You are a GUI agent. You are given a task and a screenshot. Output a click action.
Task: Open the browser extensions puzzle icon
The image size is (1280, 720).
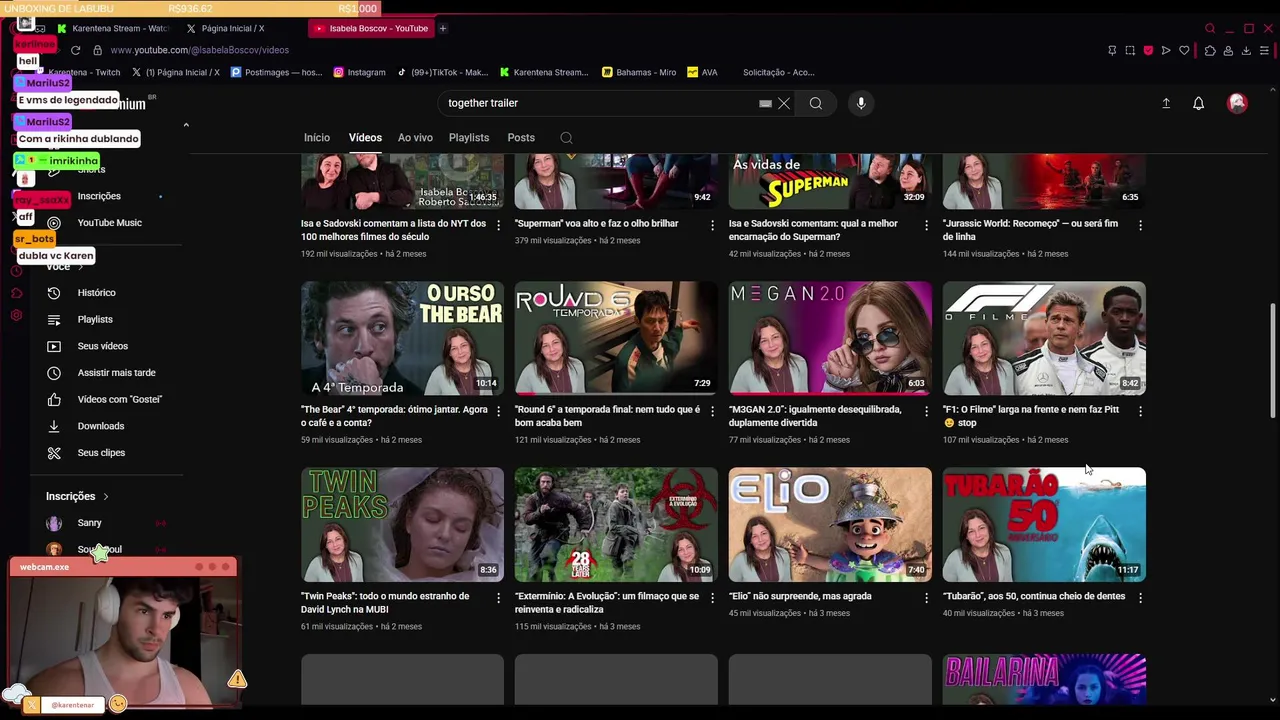point(1210,50)
